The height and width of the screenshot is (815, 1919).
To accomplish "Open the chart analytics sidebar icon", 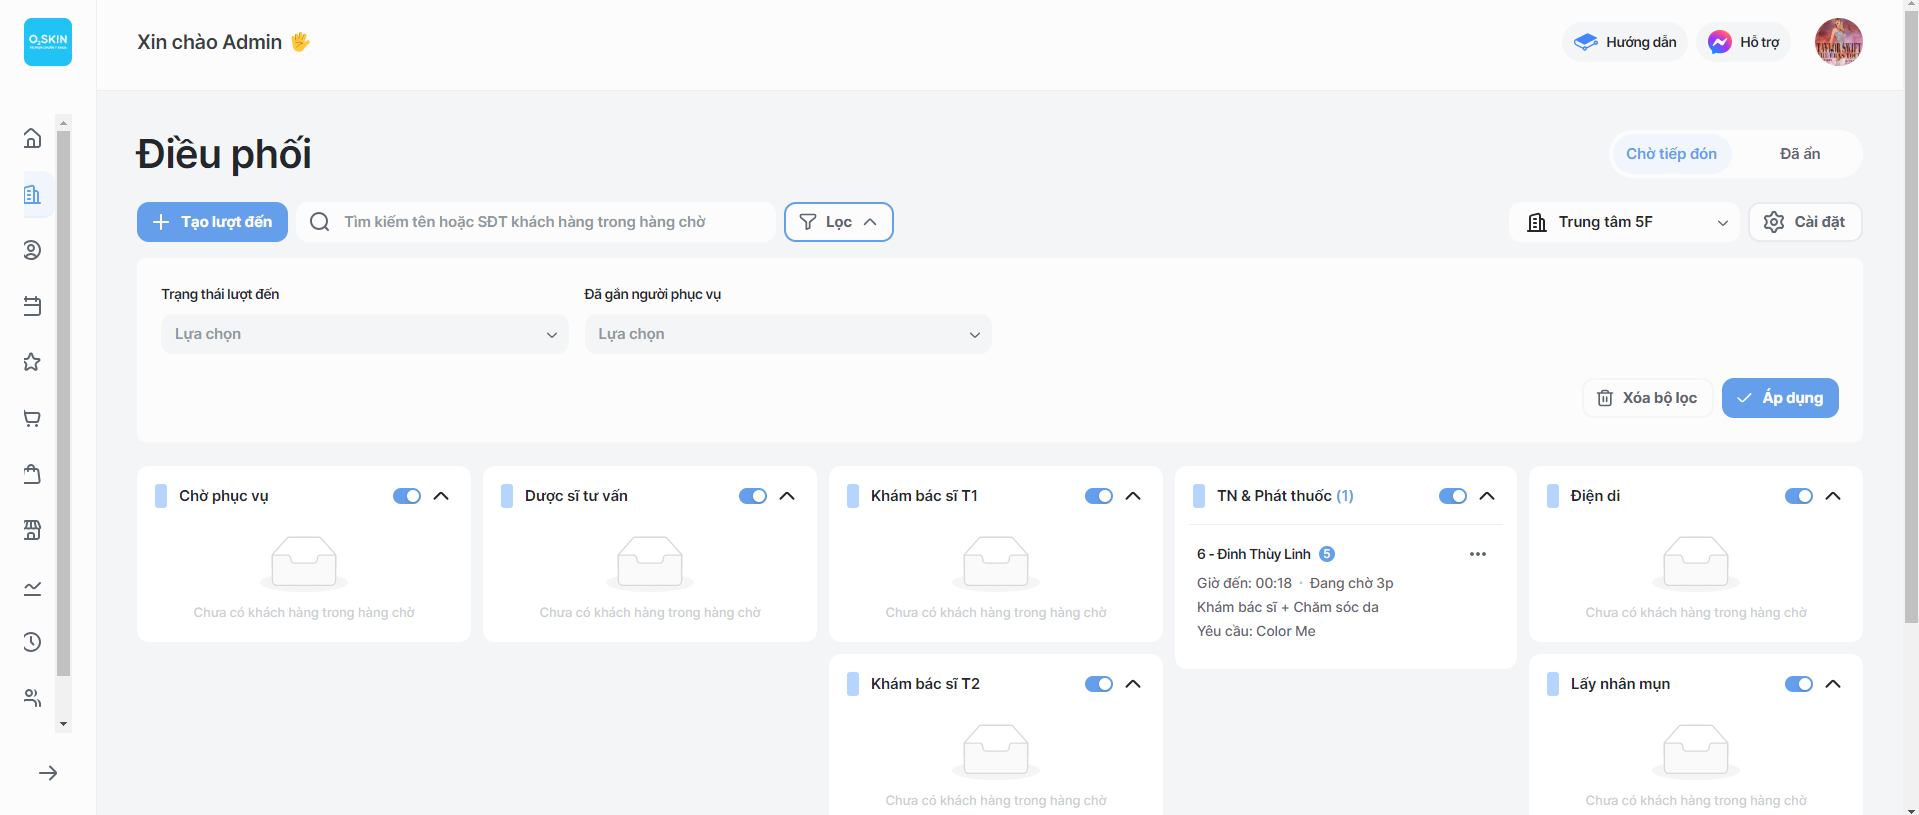I will 32,587.
